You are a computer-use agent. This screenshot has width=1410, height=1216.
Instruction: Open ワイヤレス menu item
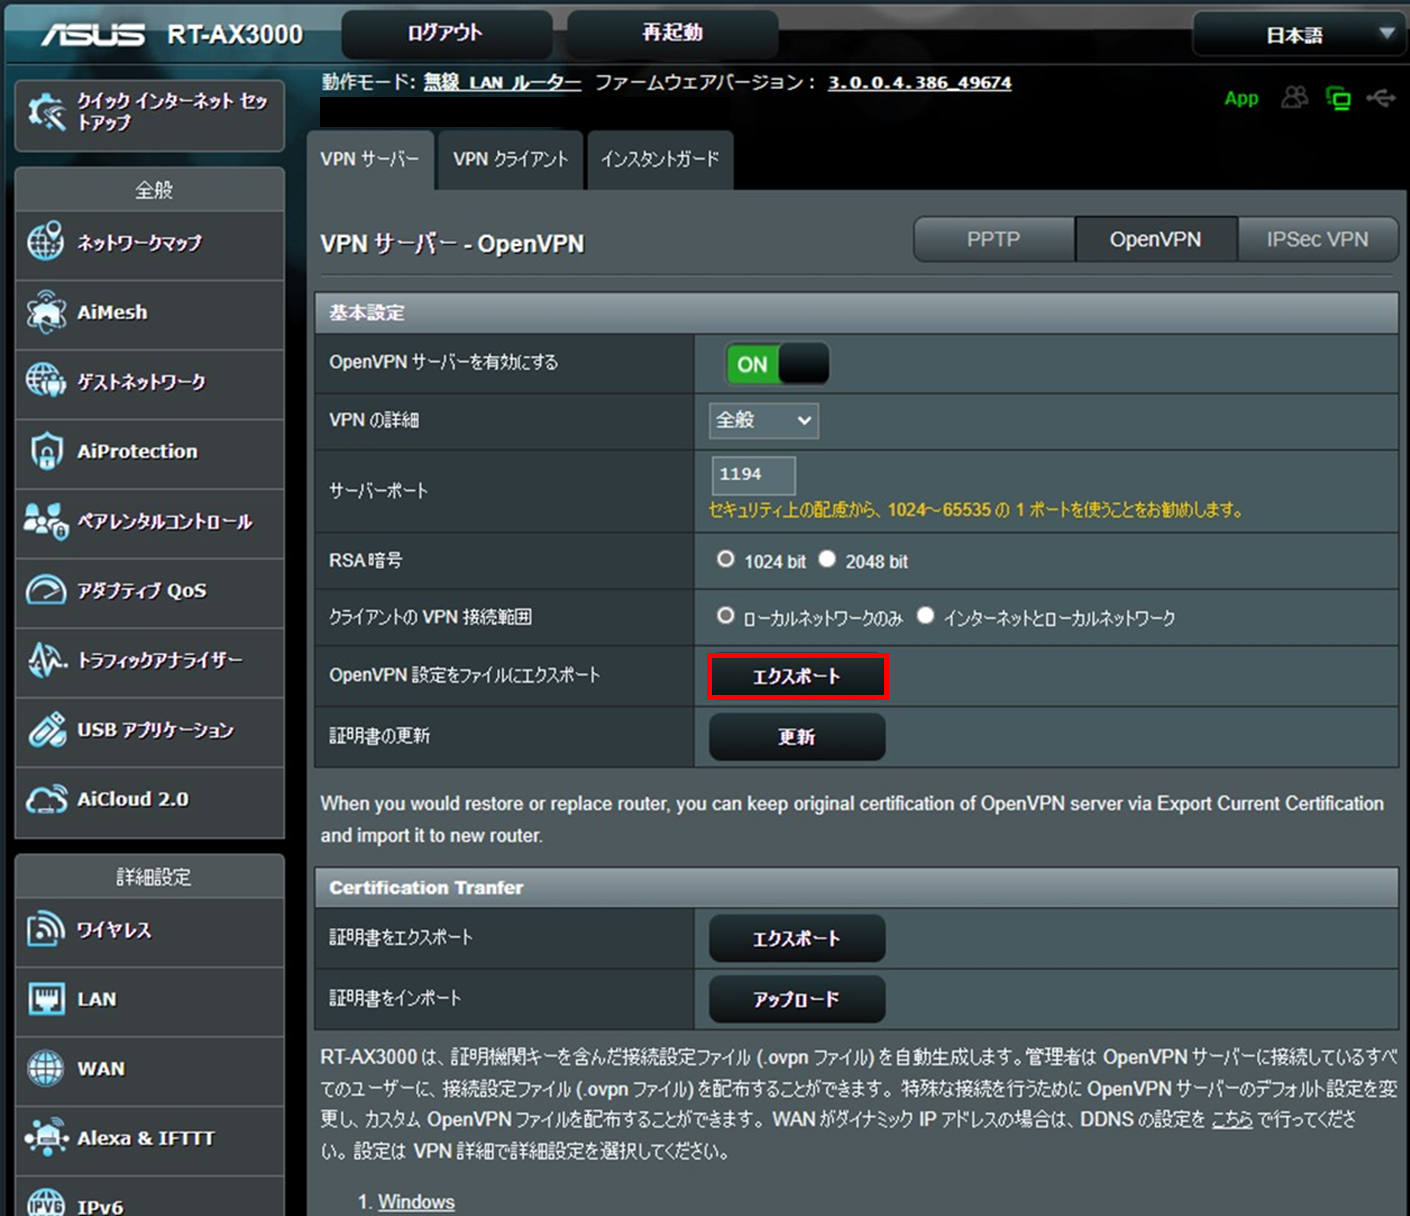click(x=150, y=932)
